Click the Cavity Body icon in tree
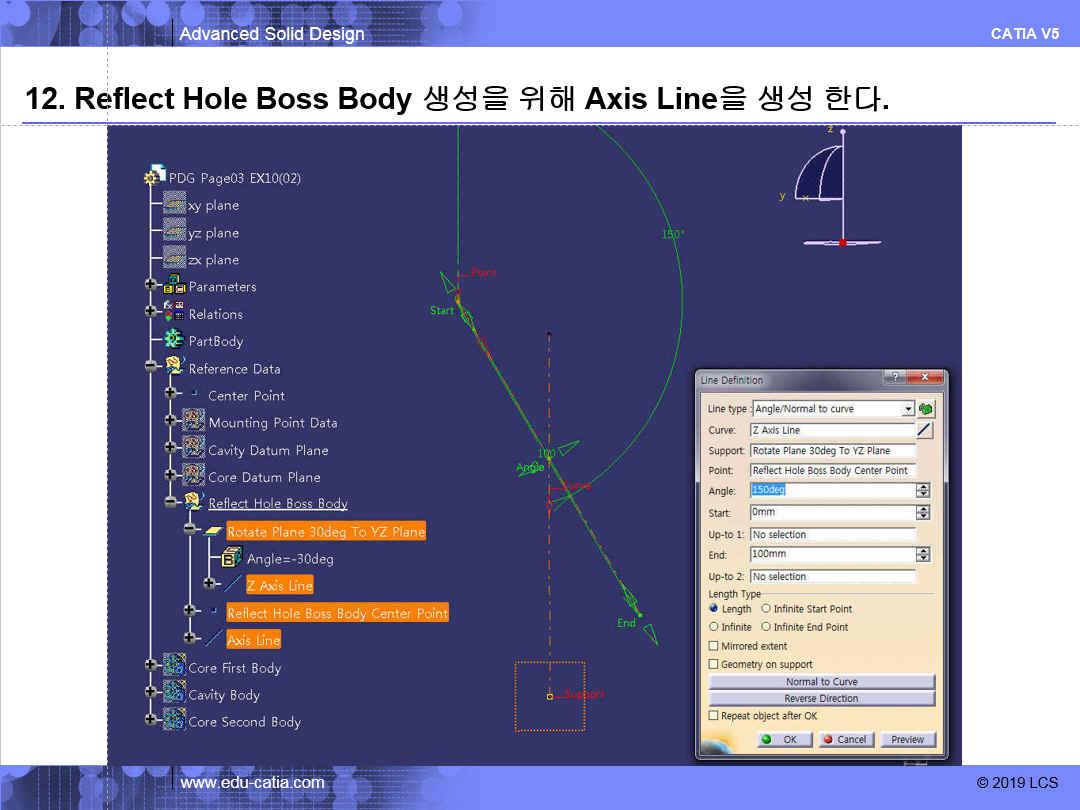This screenshot has width=1080, height=810. tap(174, 695)
